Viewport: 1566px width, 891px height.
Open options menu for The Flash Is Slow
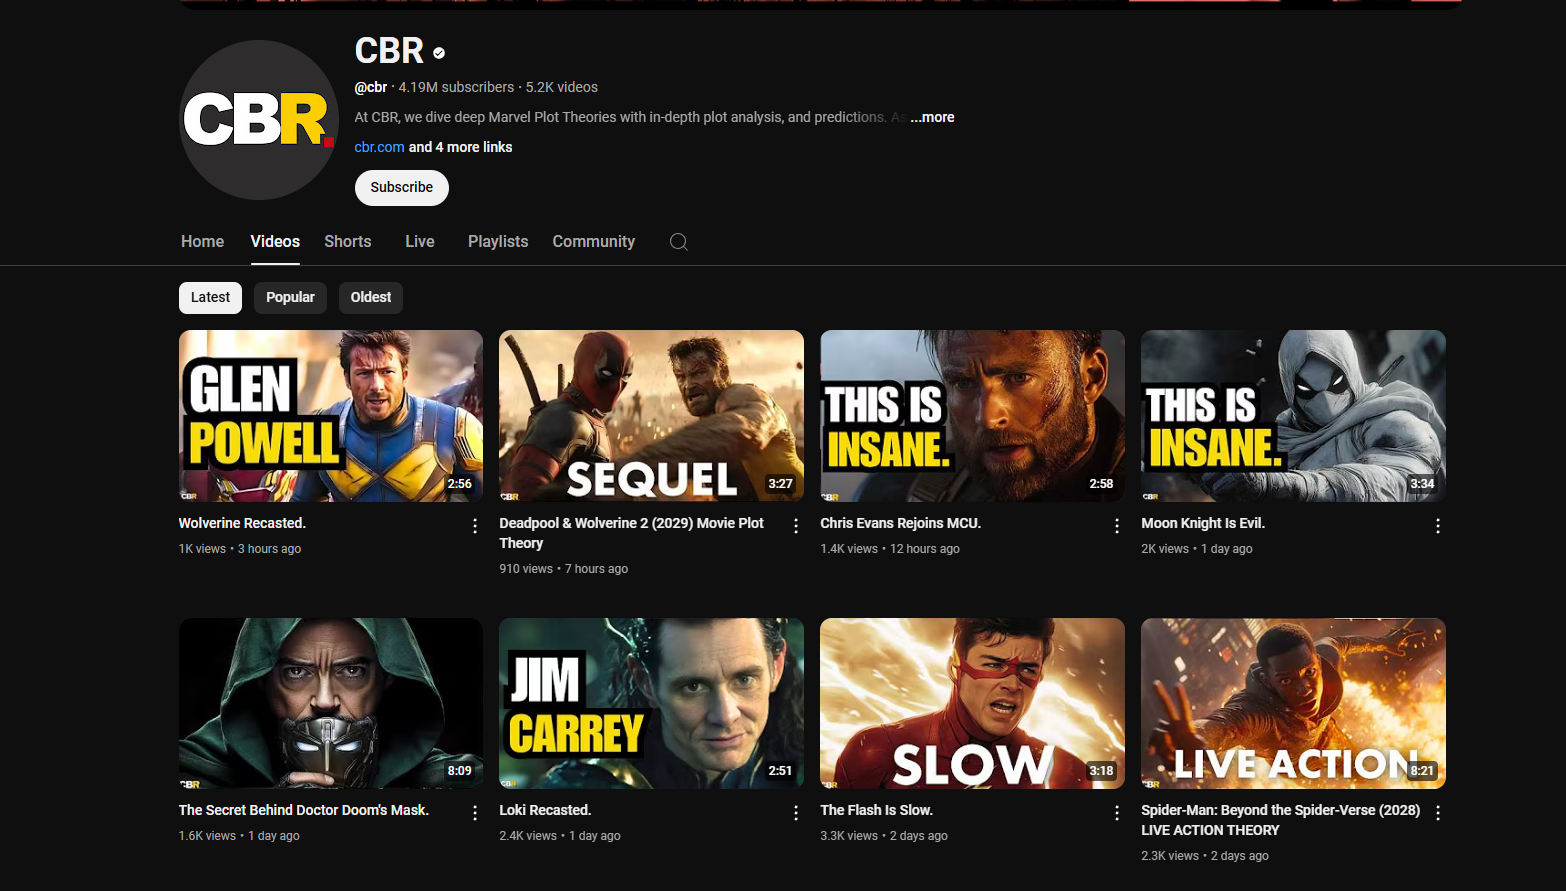pyautogui.click(x=1117, y=813)
